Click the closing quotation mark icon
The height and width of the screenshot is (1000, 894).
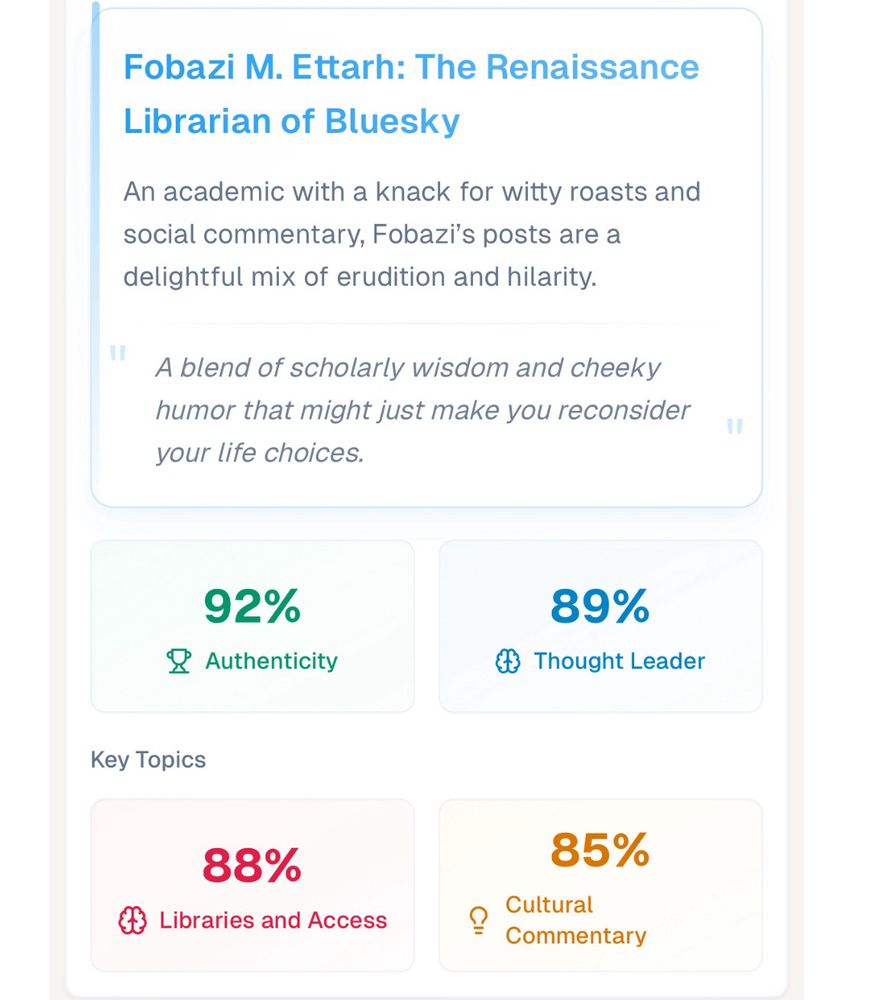734,426
